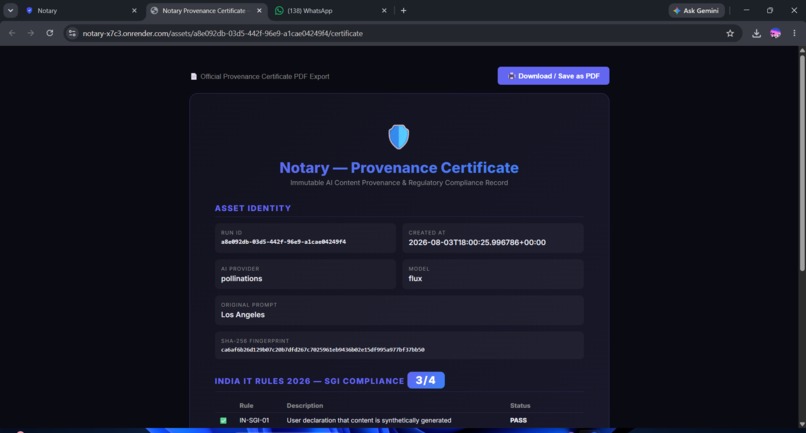806x433 pixels.
Task: Select the SHA-256 fingerprint hash value
Action: (x=323, y=350)
